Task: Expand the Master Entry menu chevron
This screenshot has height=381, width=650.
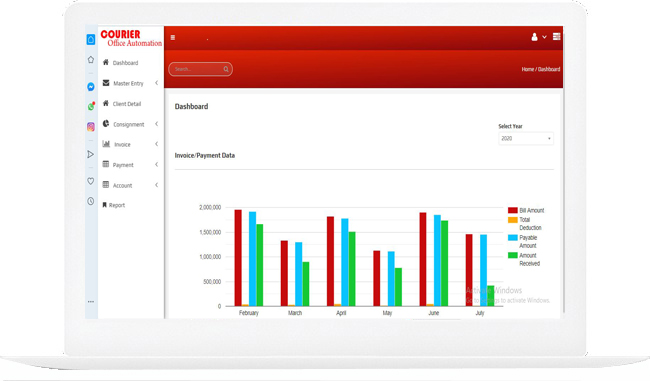Action: (157, 83)
